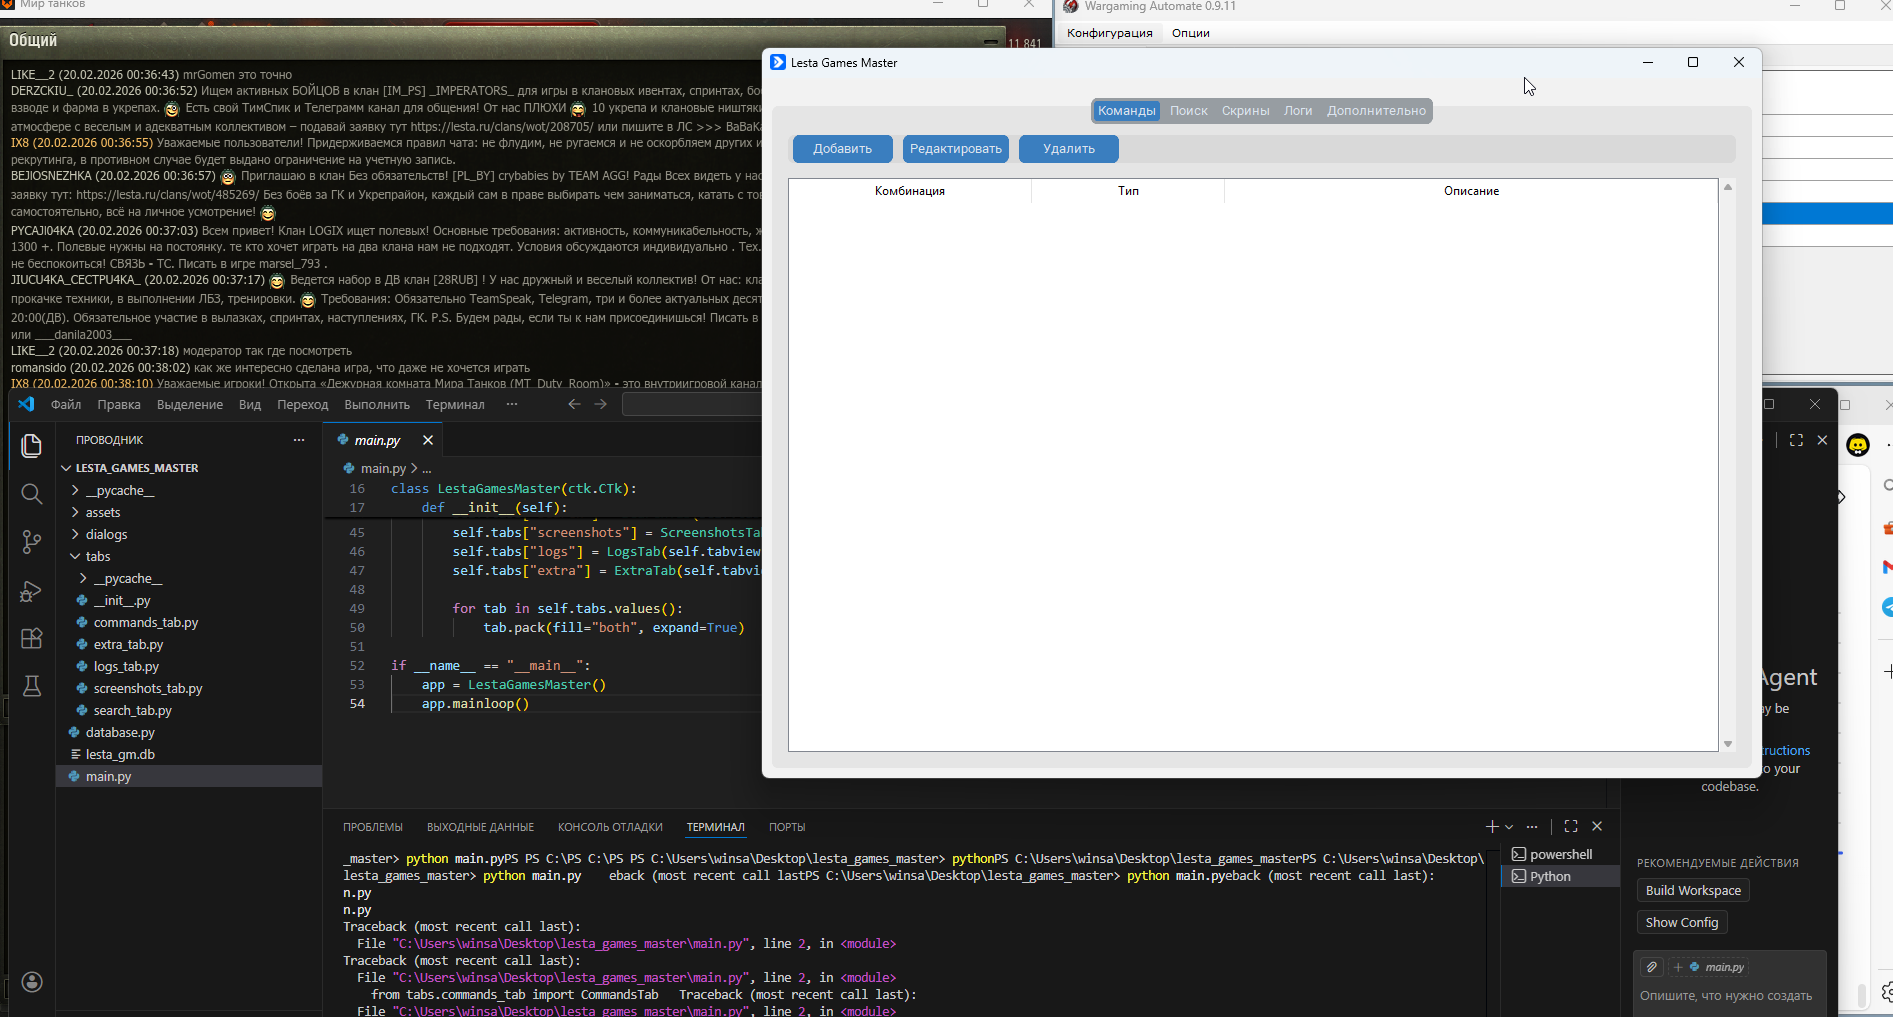The height and width of the screenshot is (1017, 1893).
Task: Open Run and Debug view
Action: point(31,591)
